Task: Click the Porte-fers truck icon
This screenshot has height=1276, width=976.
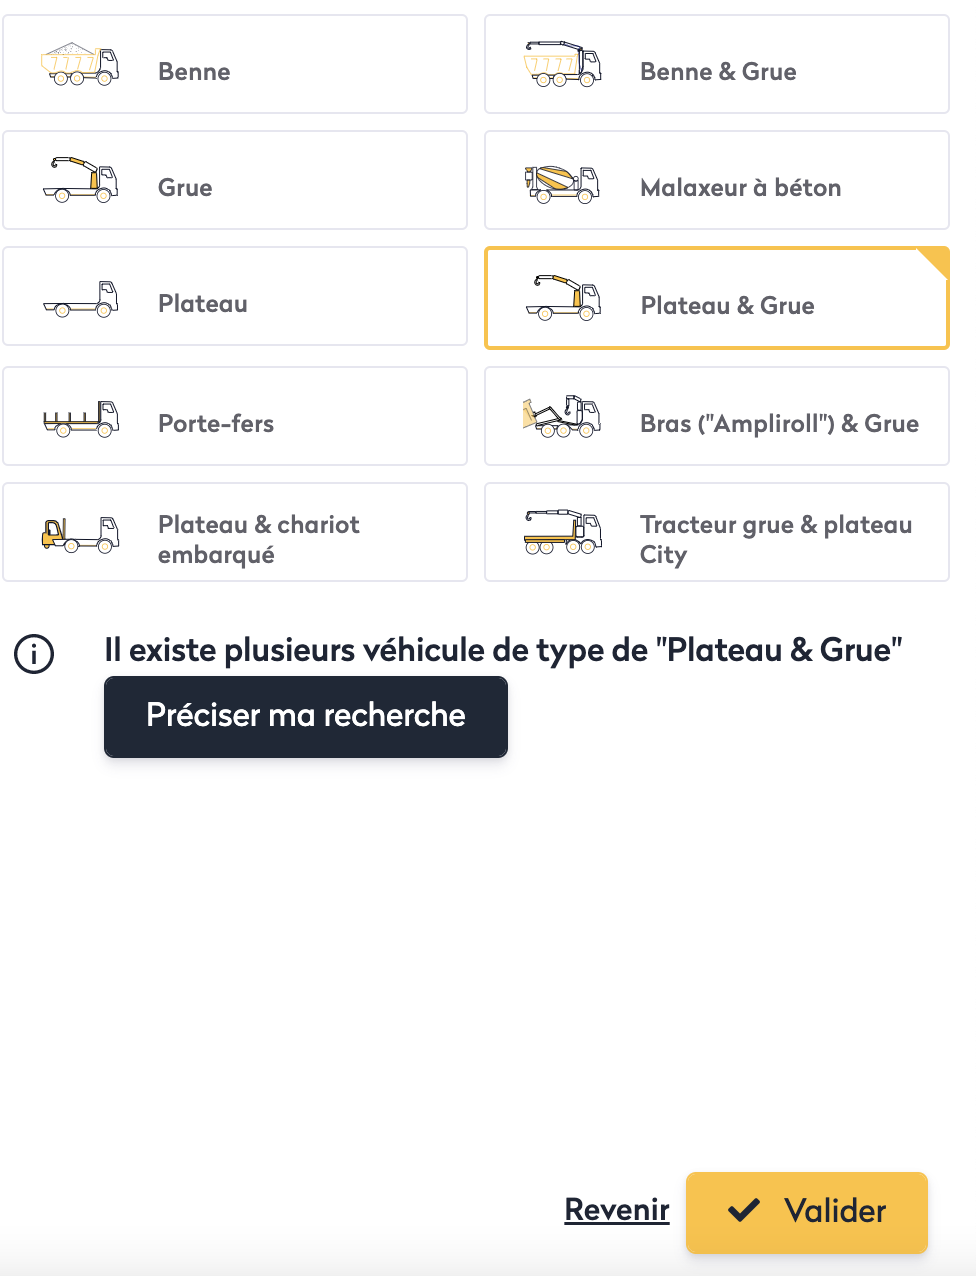Action: tap(80, 418)
